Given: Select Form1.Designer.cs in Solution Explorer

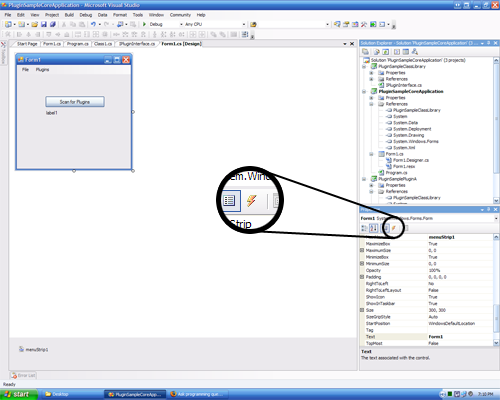Looking at the screenshot, I should pyautogui.click(x=407, y=160).
